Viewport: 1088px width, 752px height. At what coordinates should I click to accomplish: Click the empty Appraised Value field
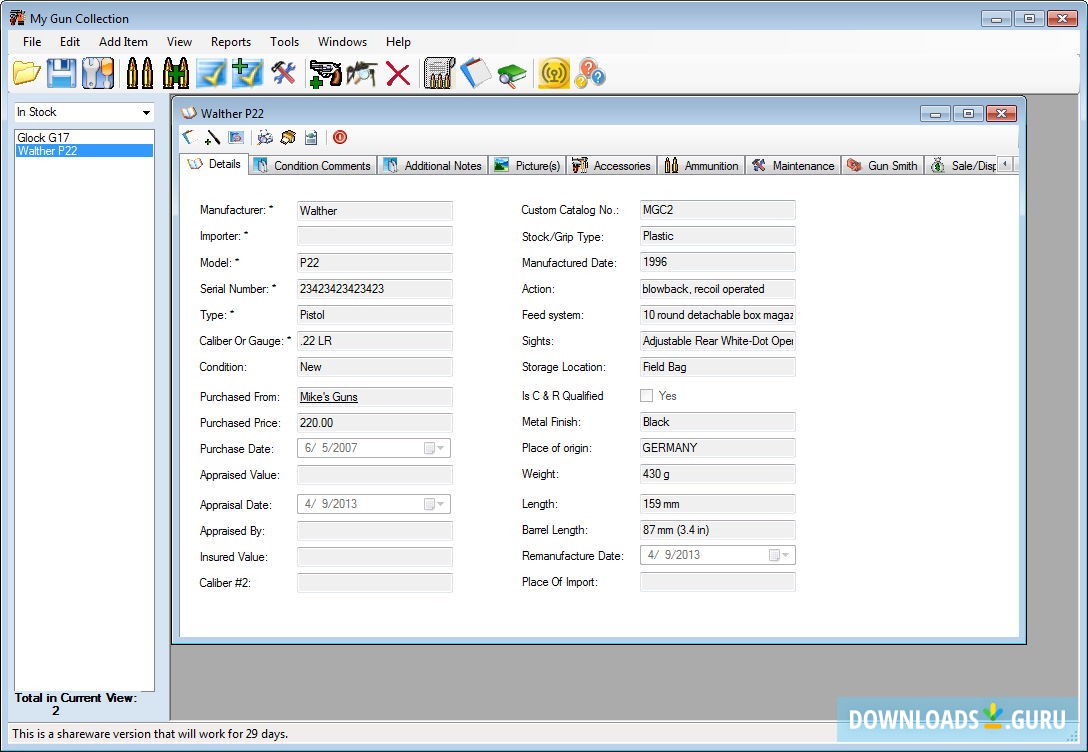point(375,475)
